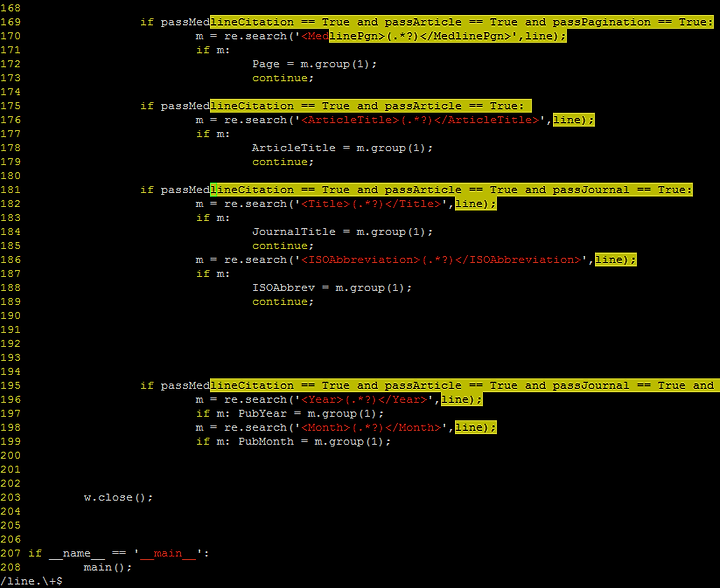
Task: Click '<Year>' regex string on line 196
Action: 364,400
